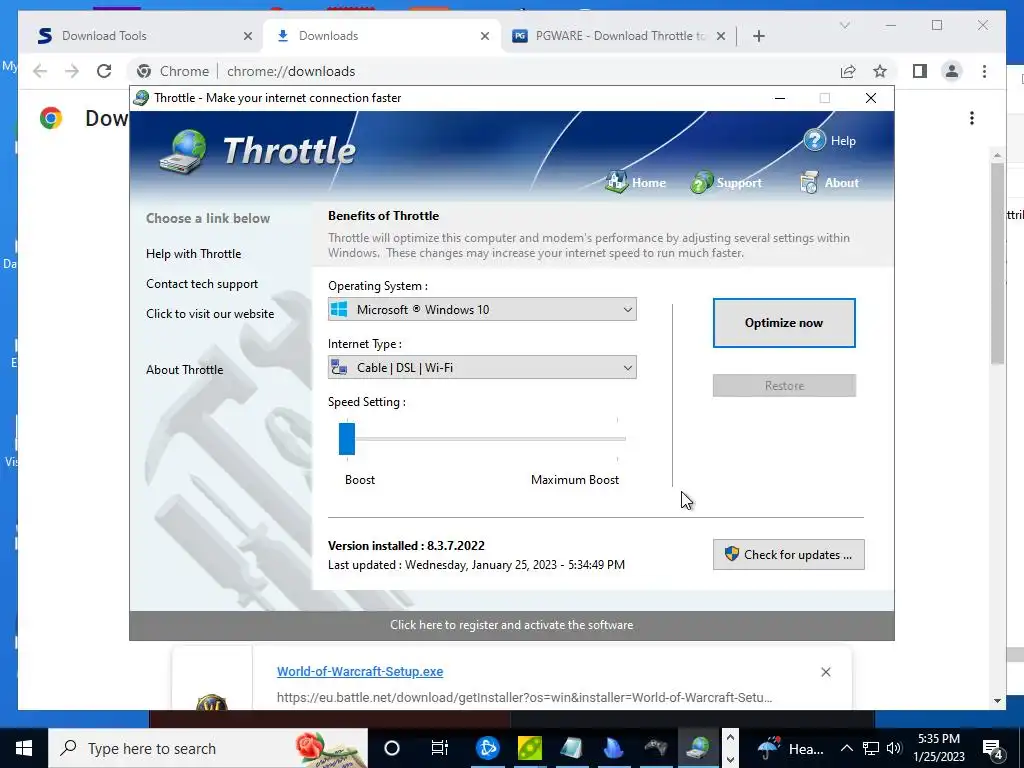Viewport: 1024px width, 768px height.
Task: Open the World-of-Warcraft-Setup.exe download link
Action: (x=360, y=671)
